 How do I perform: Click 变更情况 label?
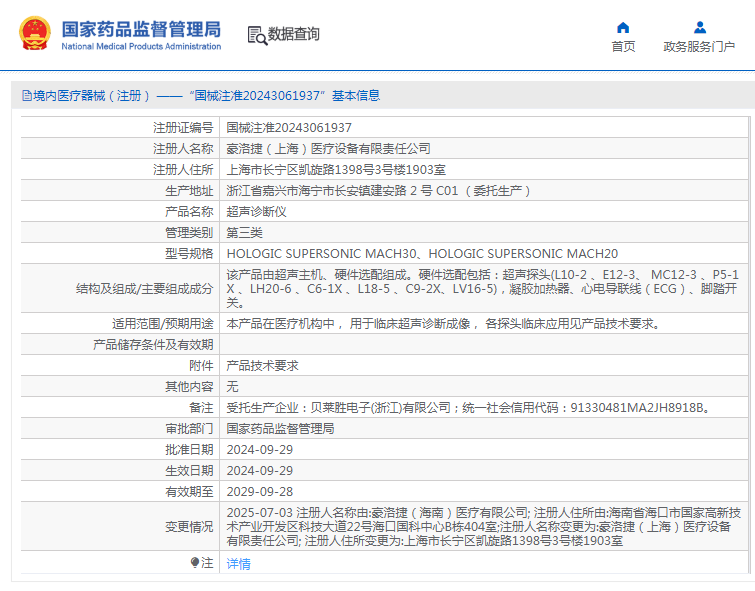[x=189, y=527]
